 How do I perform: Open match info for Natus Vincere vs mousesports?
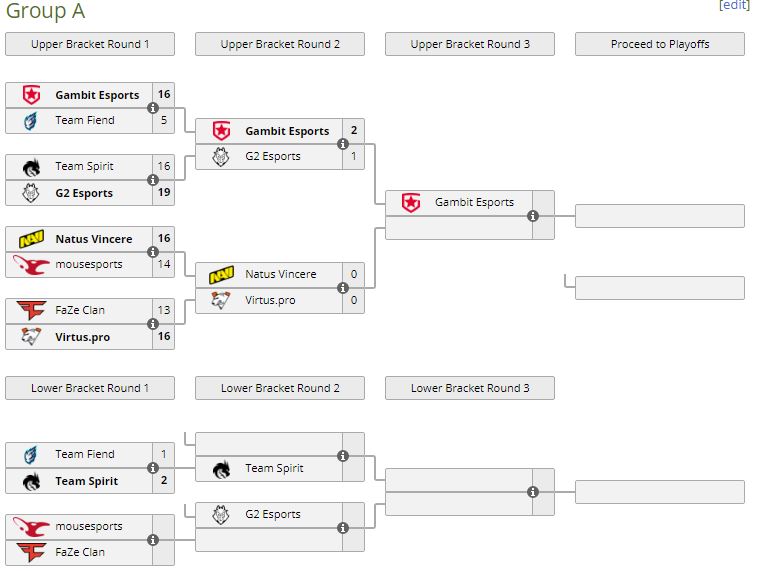[153, 252]
